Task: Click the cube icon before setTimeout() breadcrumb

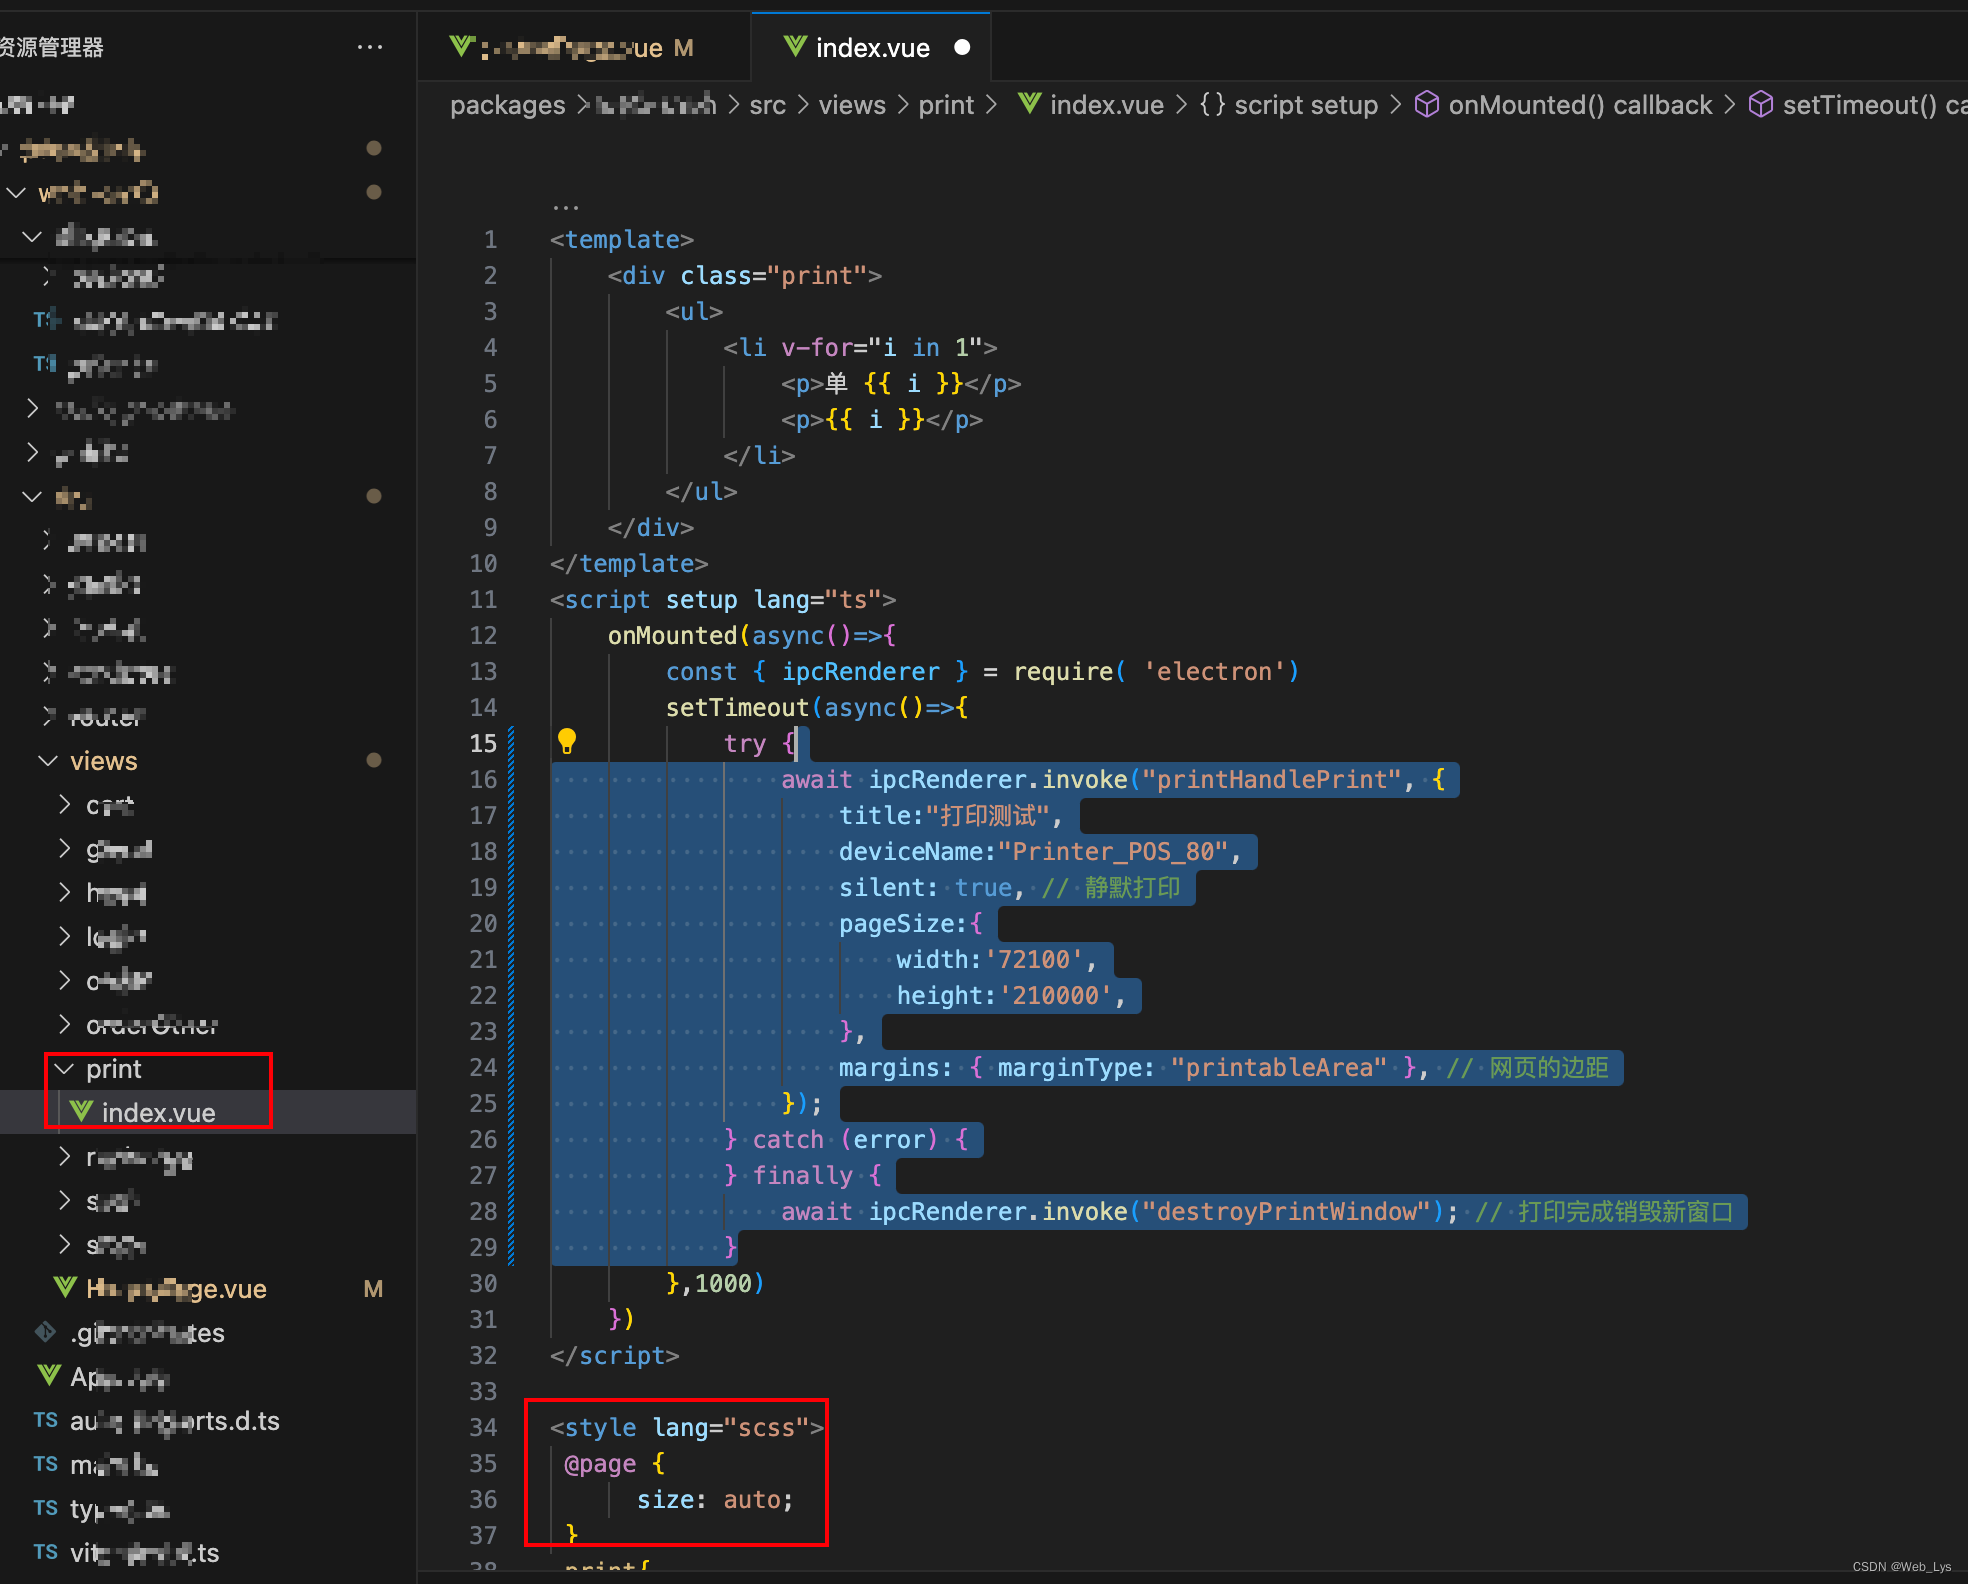Action: tap(1761, 104)
